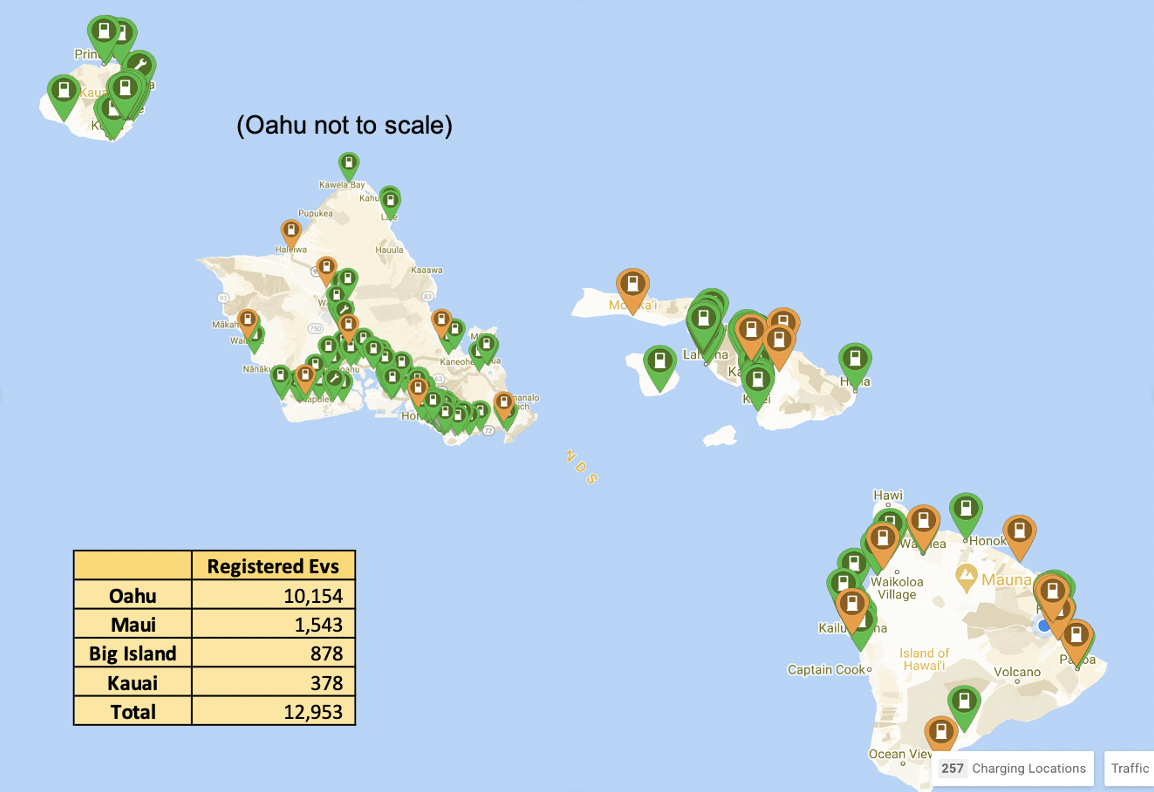The height and width of the screenshot is (792, 1154).
Task: Select the green pin near Princeville, Kauai
Action: coord(104,30)
